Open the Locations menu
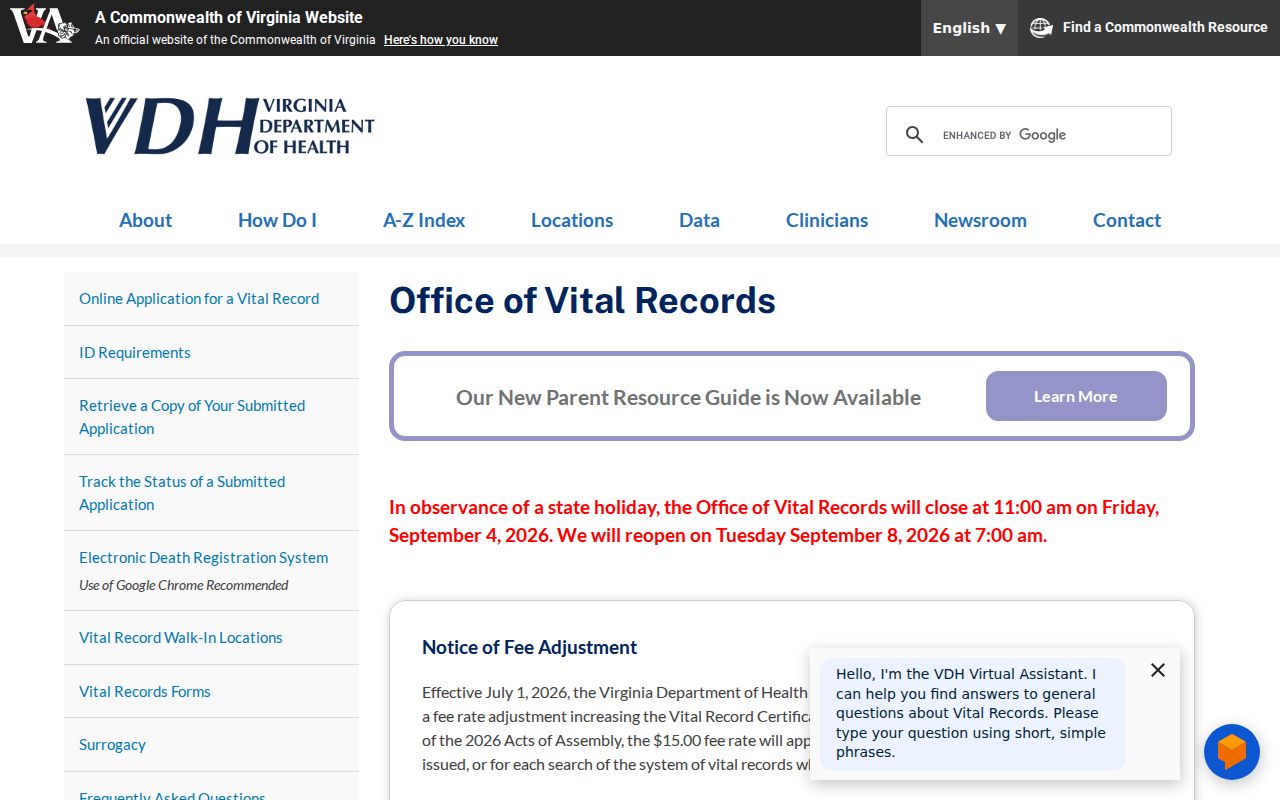The height and width of the screenshot is (800, 1280). click(572, 220)
